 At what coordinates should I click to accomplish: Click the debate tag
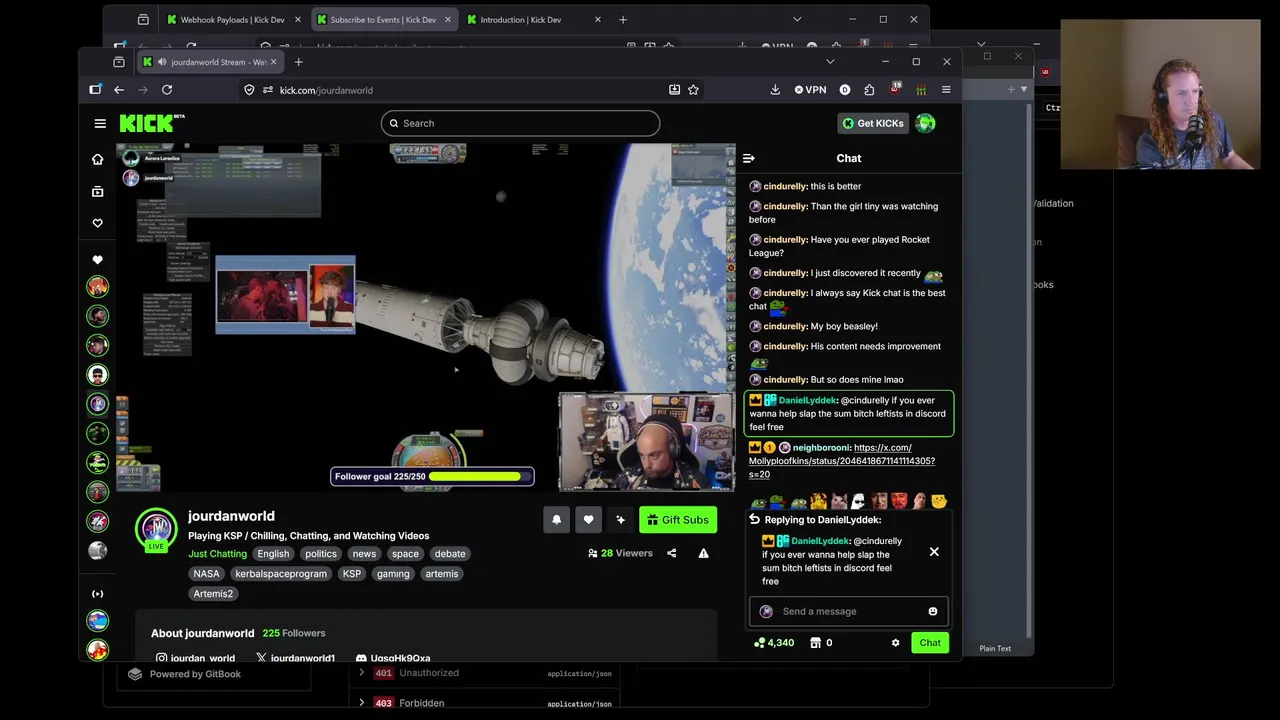pyautogui.click(x=450, y=554)
